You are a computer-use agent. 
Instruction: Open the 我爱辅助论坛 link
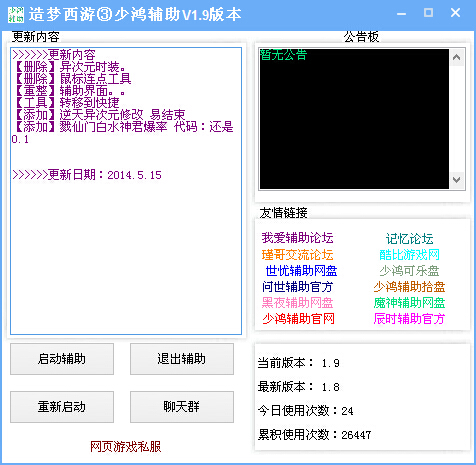[297, 238]
